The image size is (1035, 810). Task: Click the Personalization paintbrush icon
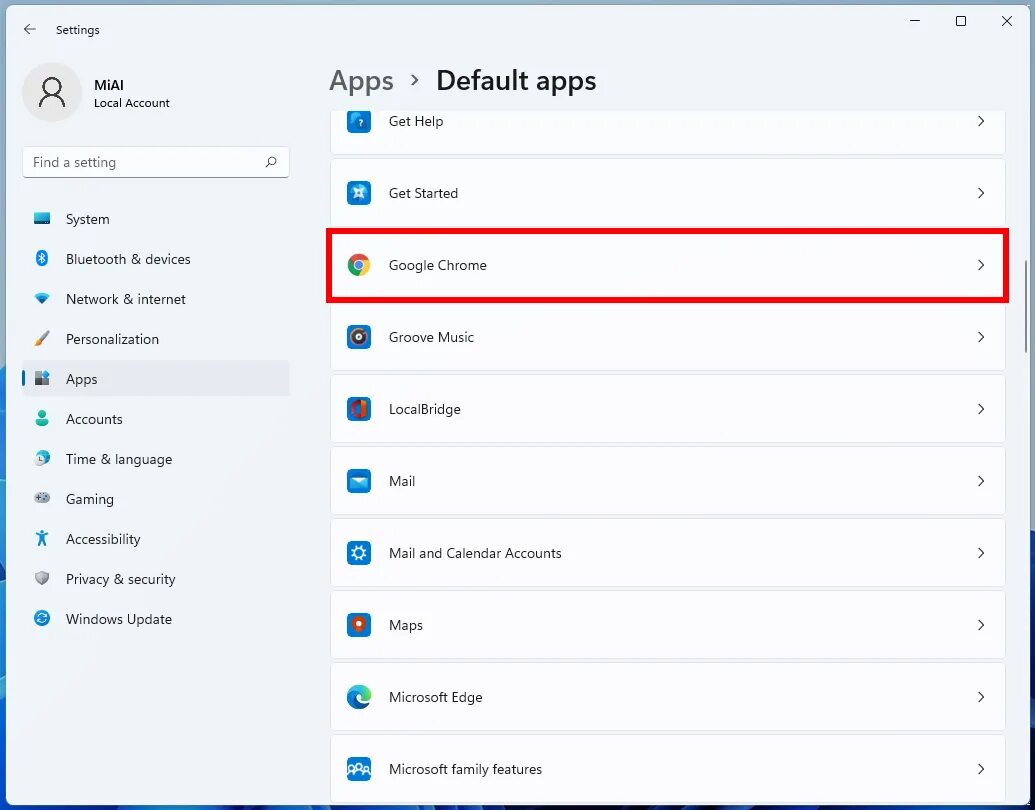click(42, 339)
